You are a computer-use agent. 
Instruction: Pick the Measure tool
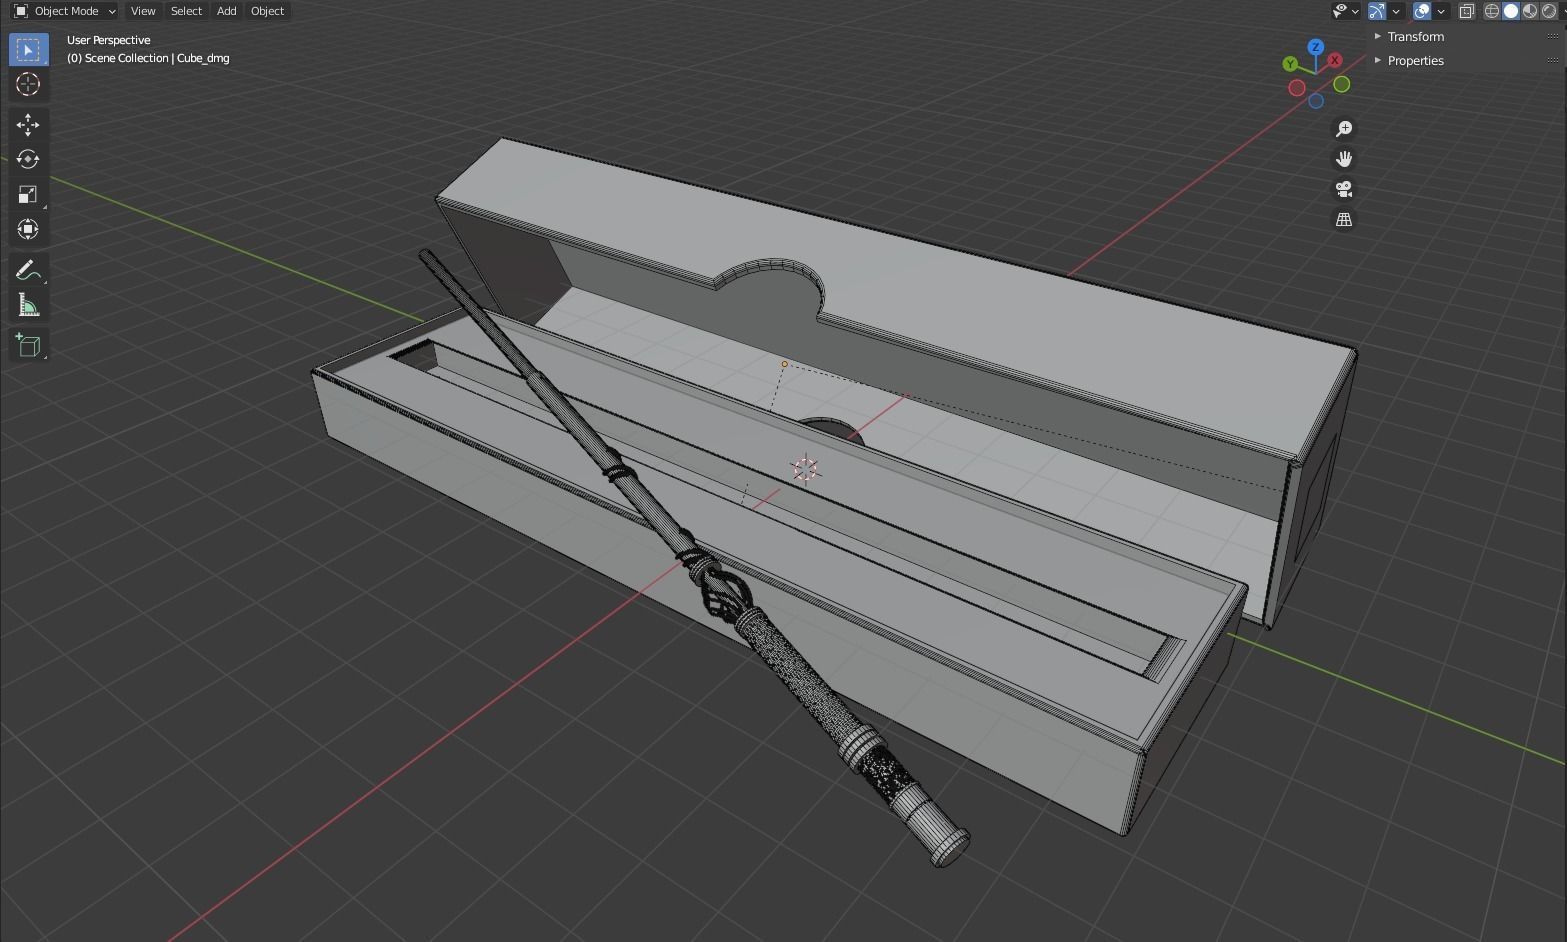tap(28, 304)
